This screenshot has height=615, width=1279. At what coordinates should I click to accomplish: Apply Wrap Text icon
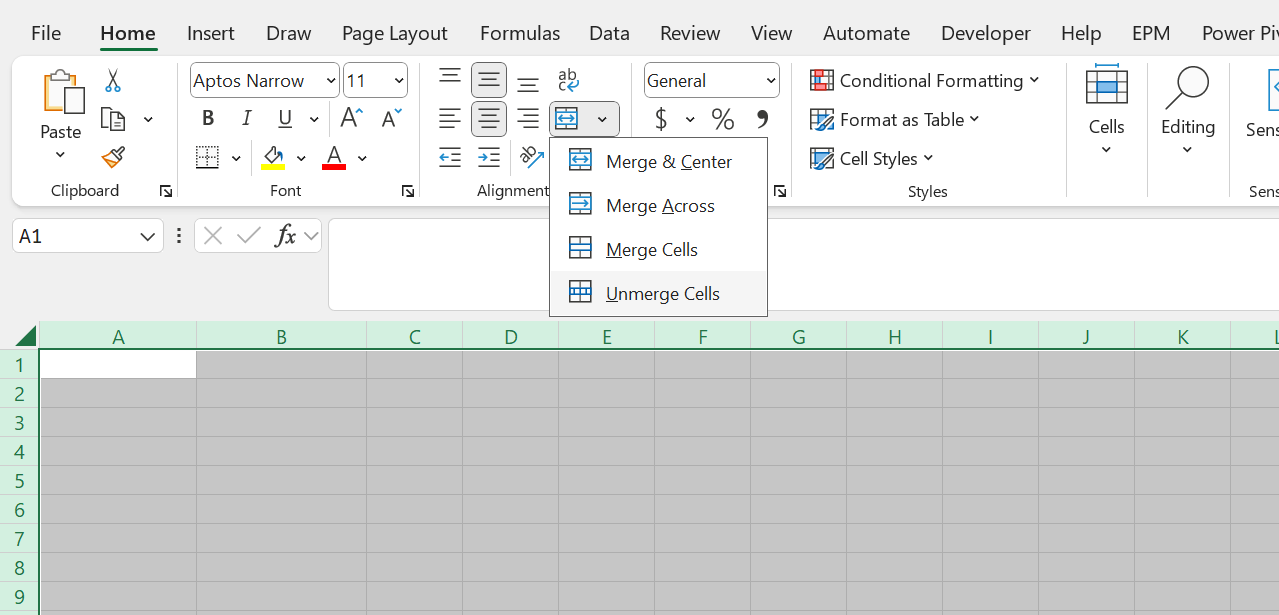[x=568, y=80]
